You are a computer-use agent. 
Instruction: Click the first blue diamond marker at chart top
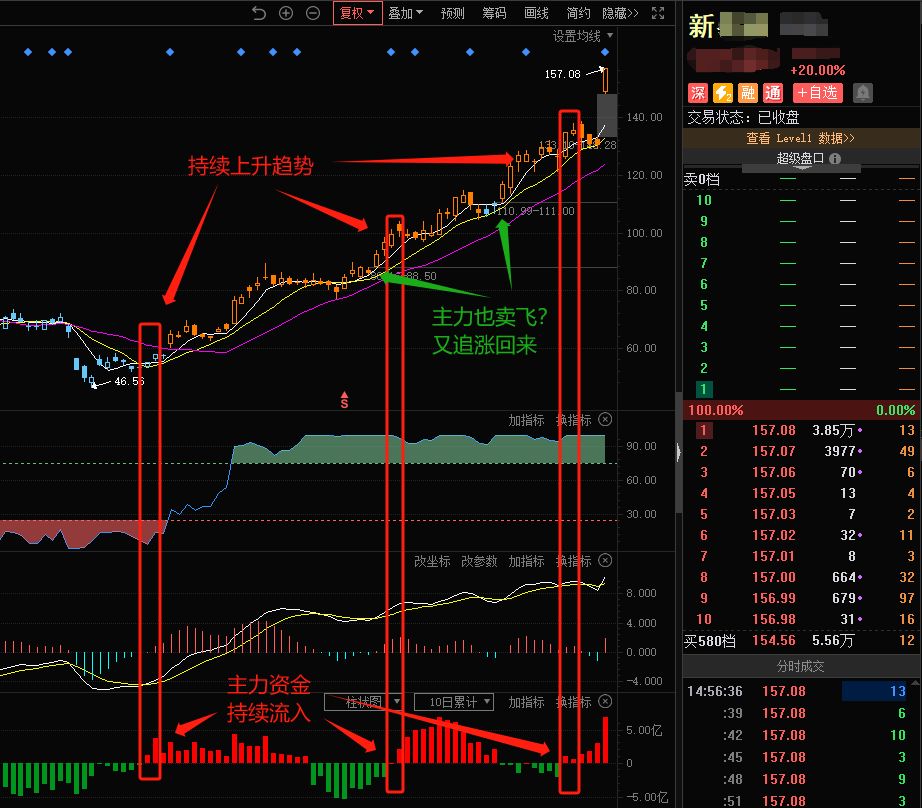coord(28,52)
